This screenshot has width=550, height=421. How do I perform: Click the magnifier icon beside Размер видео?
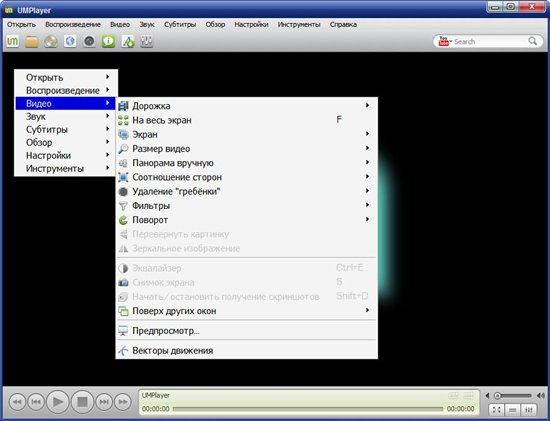pyautogui.click(x=123, y=149)
